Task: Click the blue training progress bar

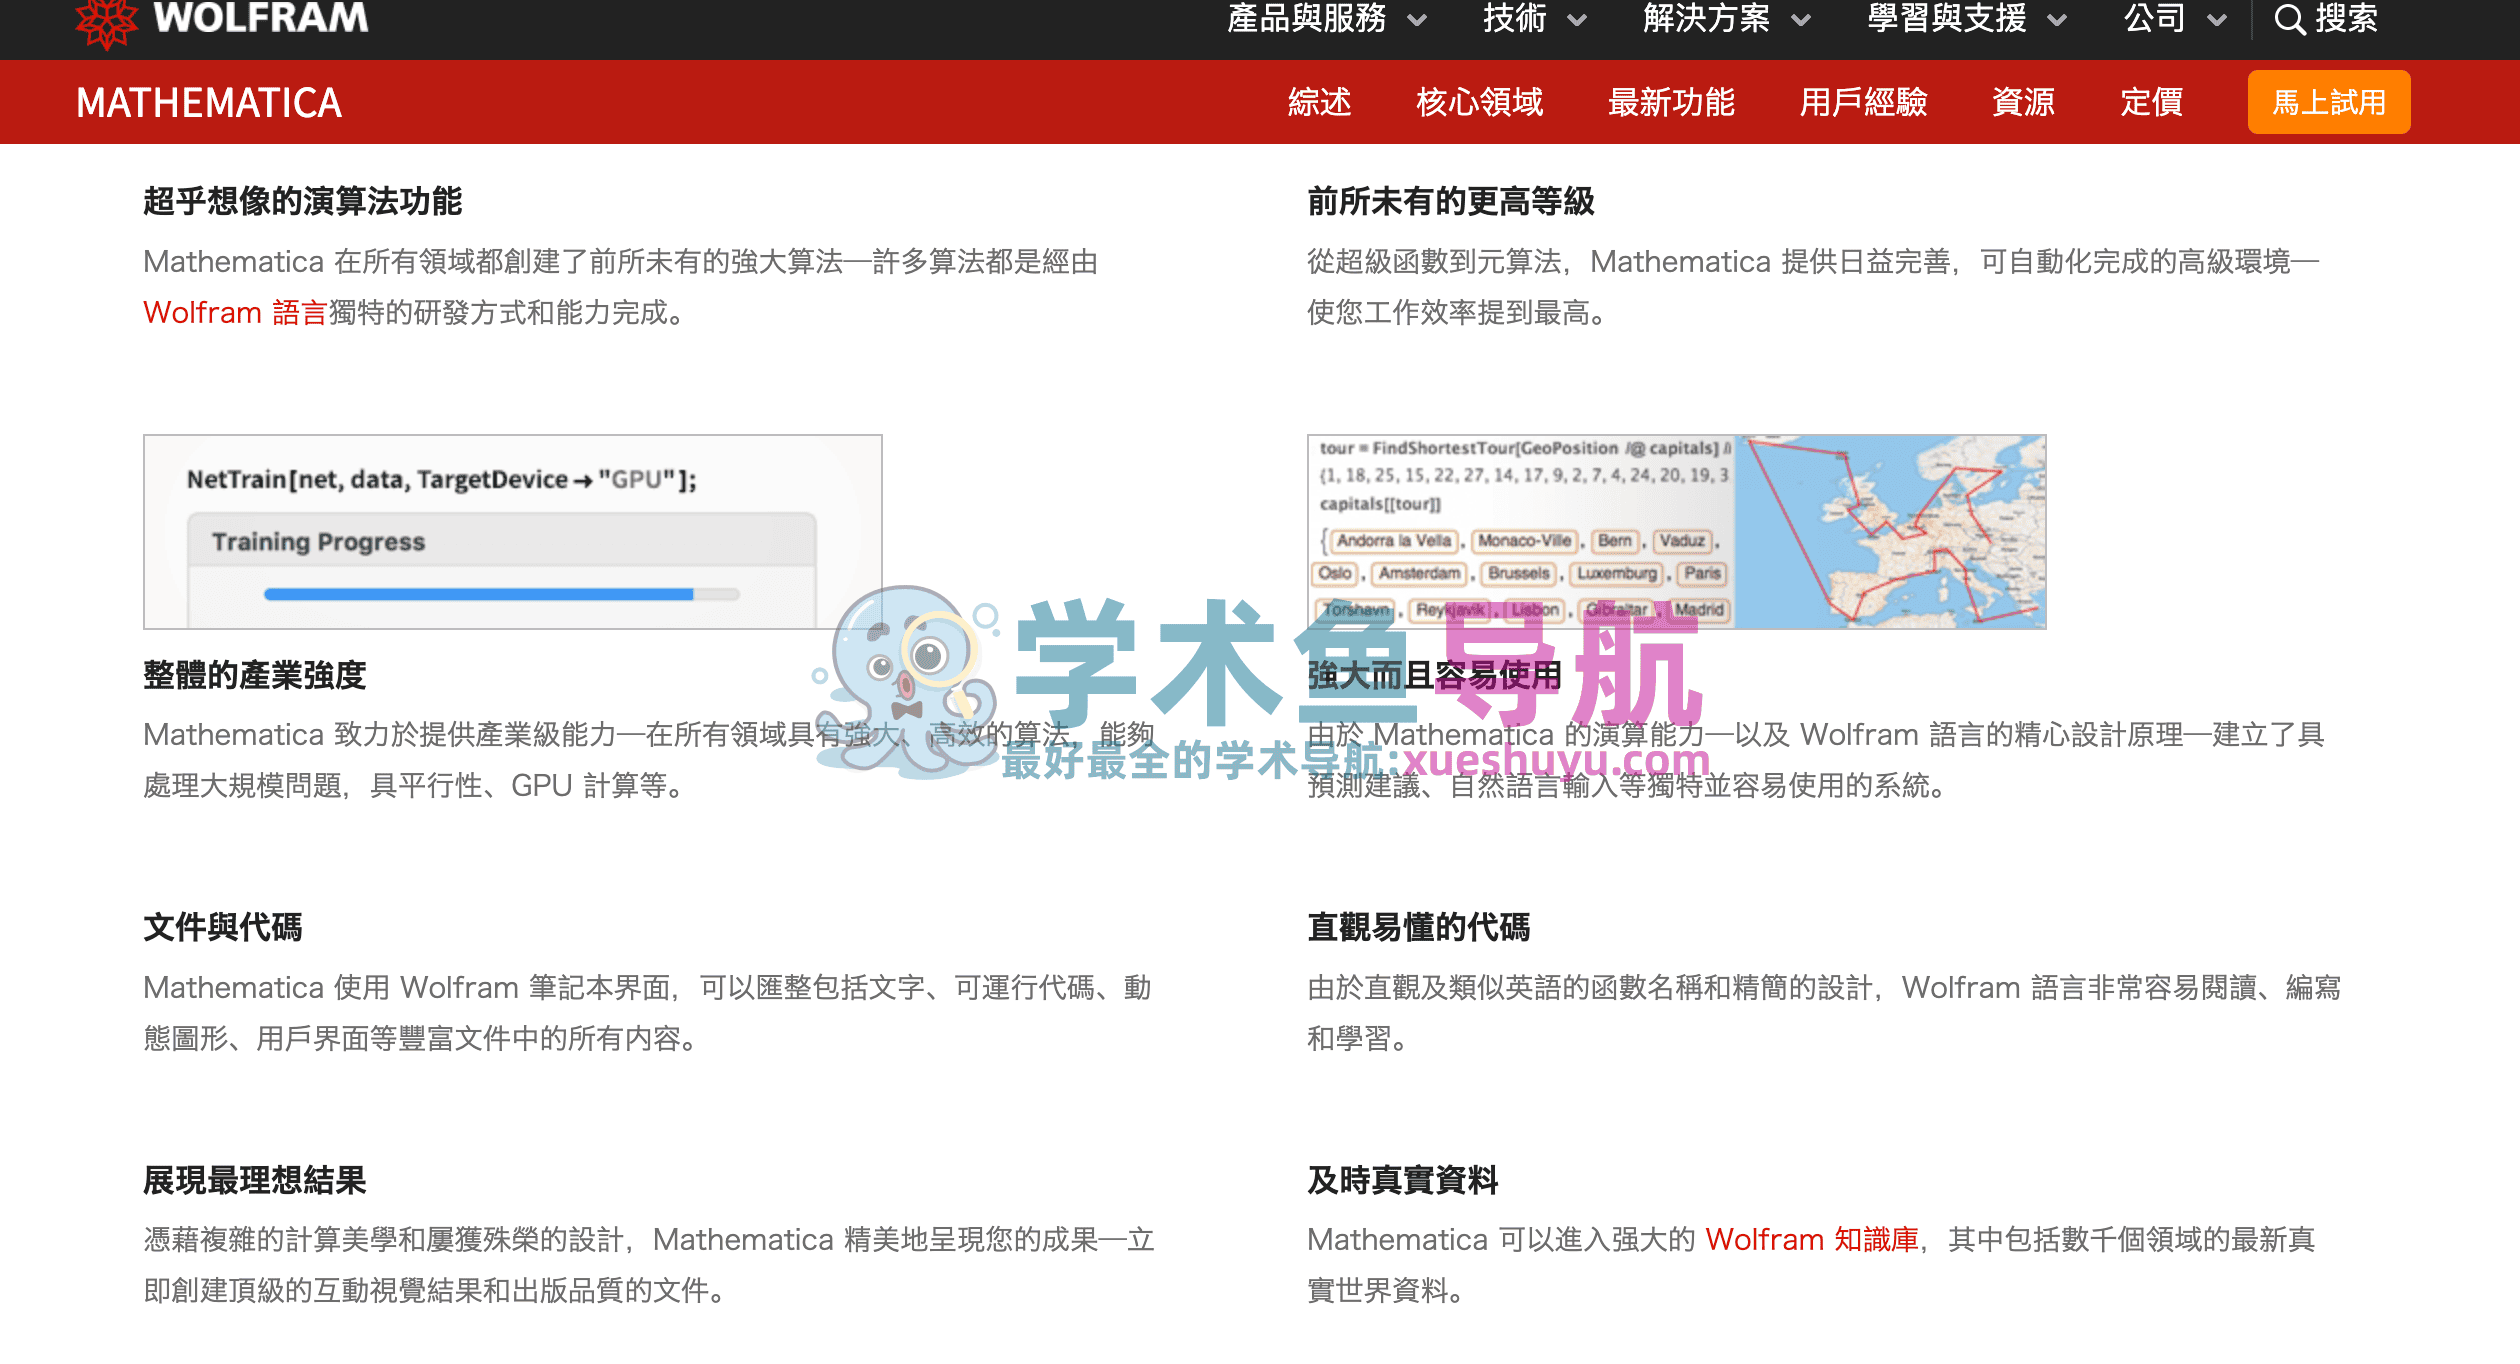Action: tap(478, 595)
